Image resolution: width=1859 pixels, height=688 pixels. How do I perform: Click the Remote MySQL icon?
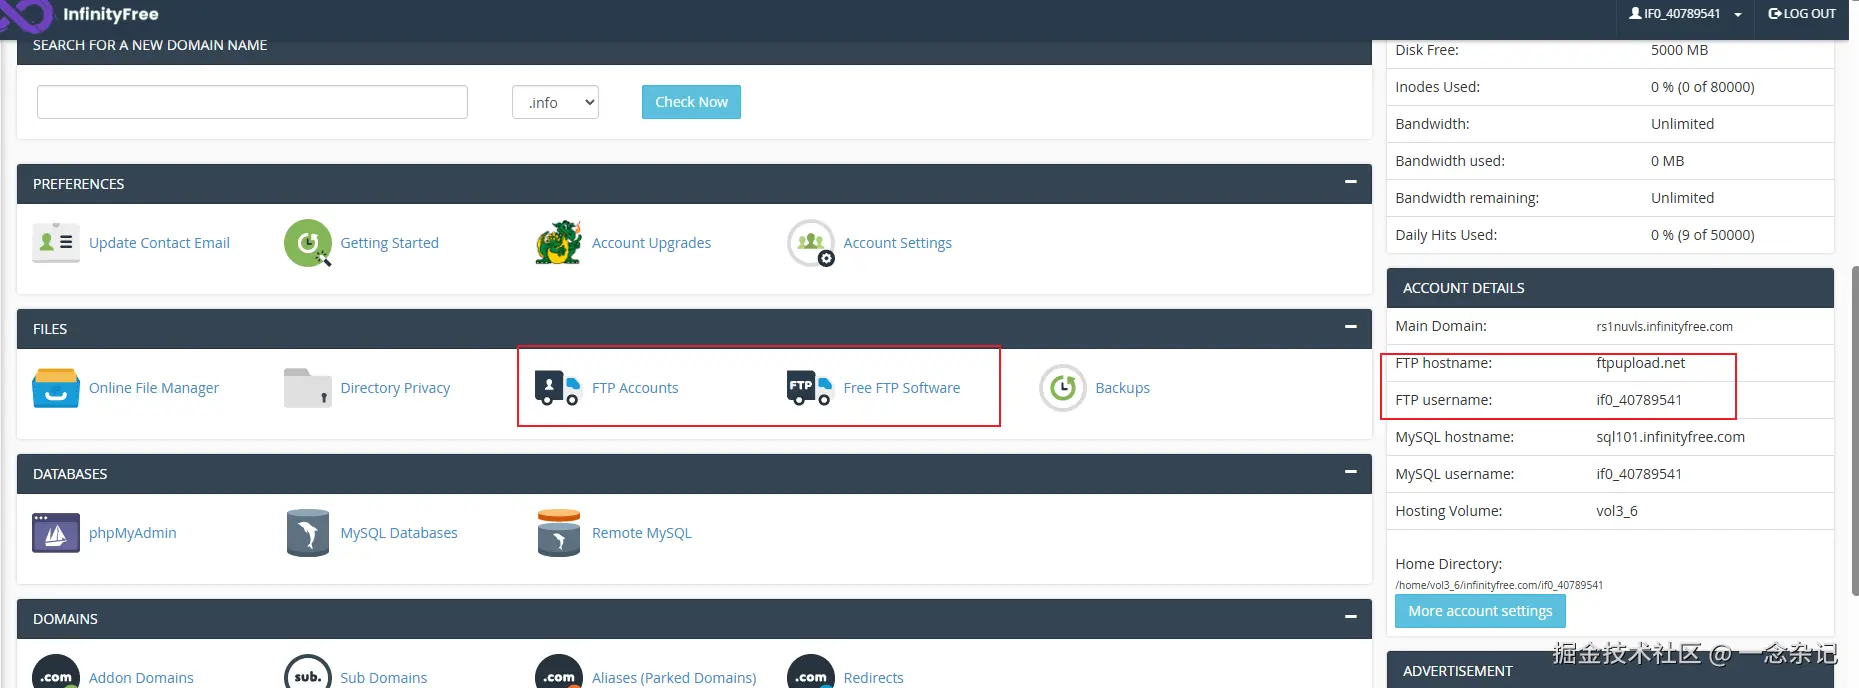coord(559,533)
